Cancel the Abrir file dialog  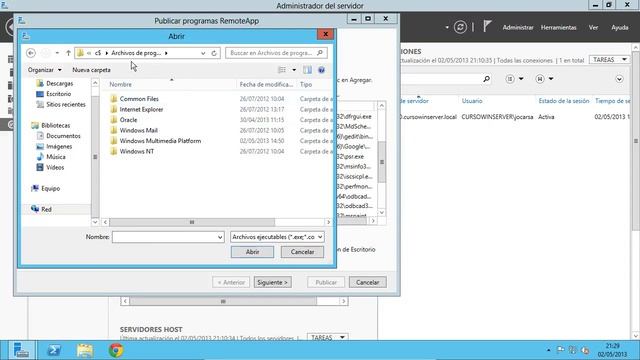(x=302, y=252)
